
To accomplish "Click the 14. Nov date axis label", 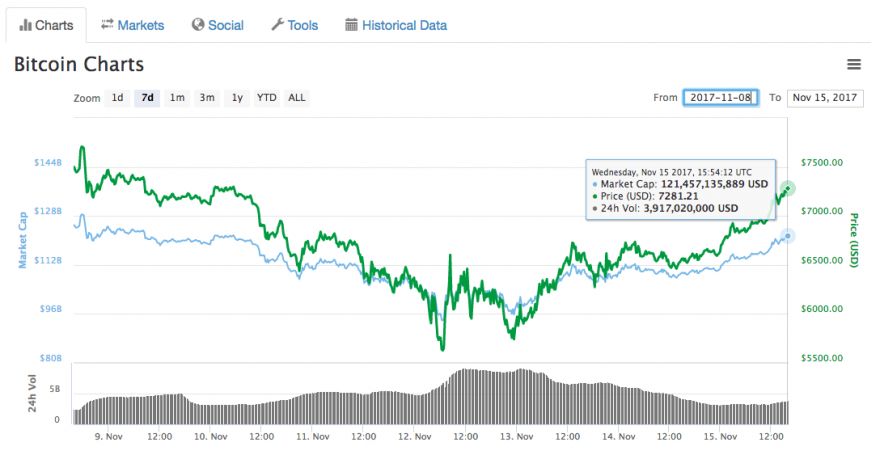I will [618, 436].
